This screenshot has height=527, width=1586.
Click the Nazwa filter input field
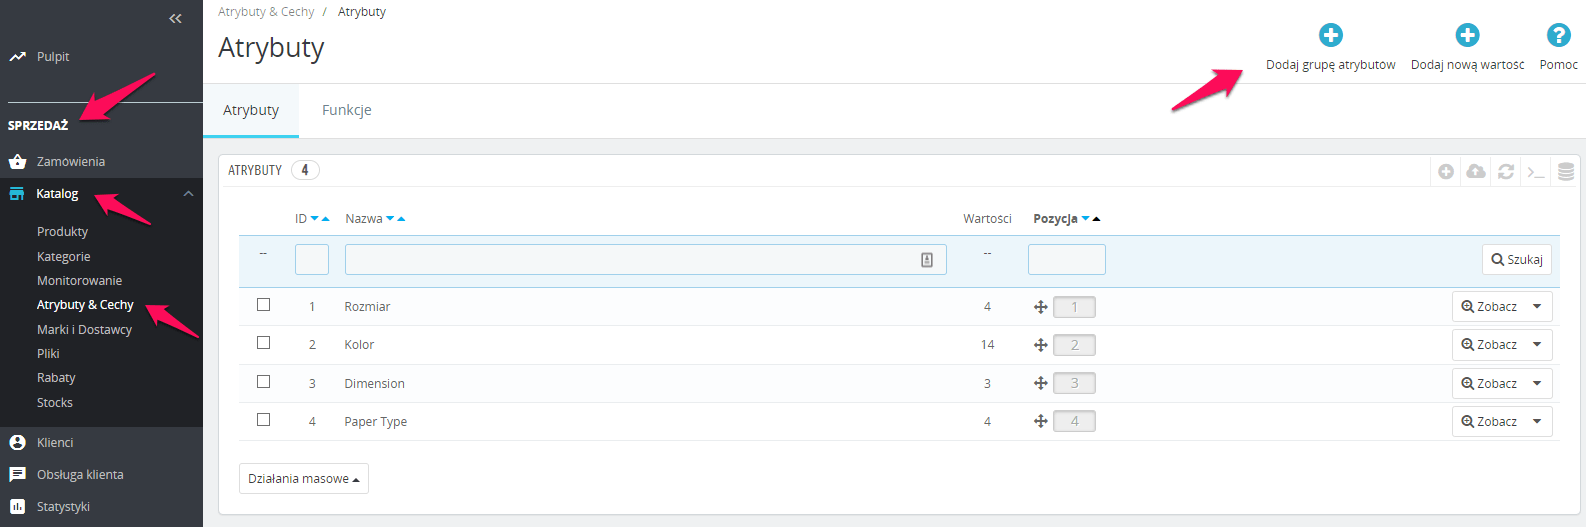(646, 260)
